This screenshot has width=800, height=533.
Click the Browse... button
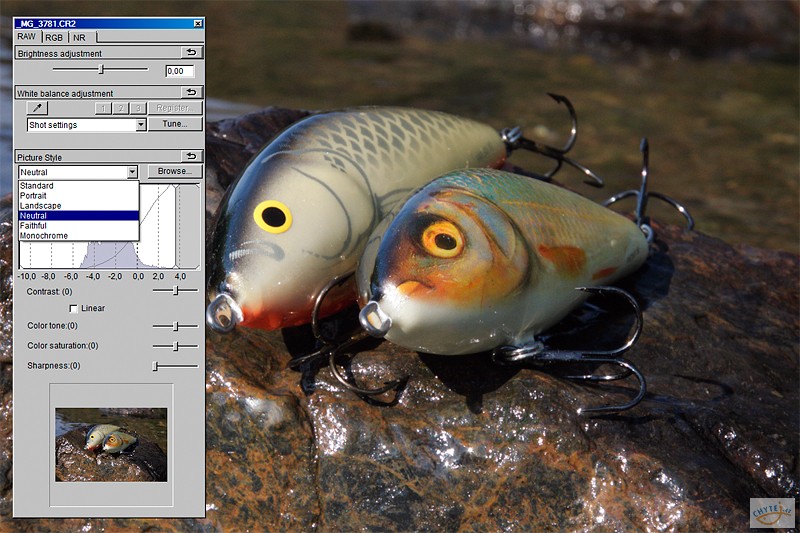[x=175, y=171]
